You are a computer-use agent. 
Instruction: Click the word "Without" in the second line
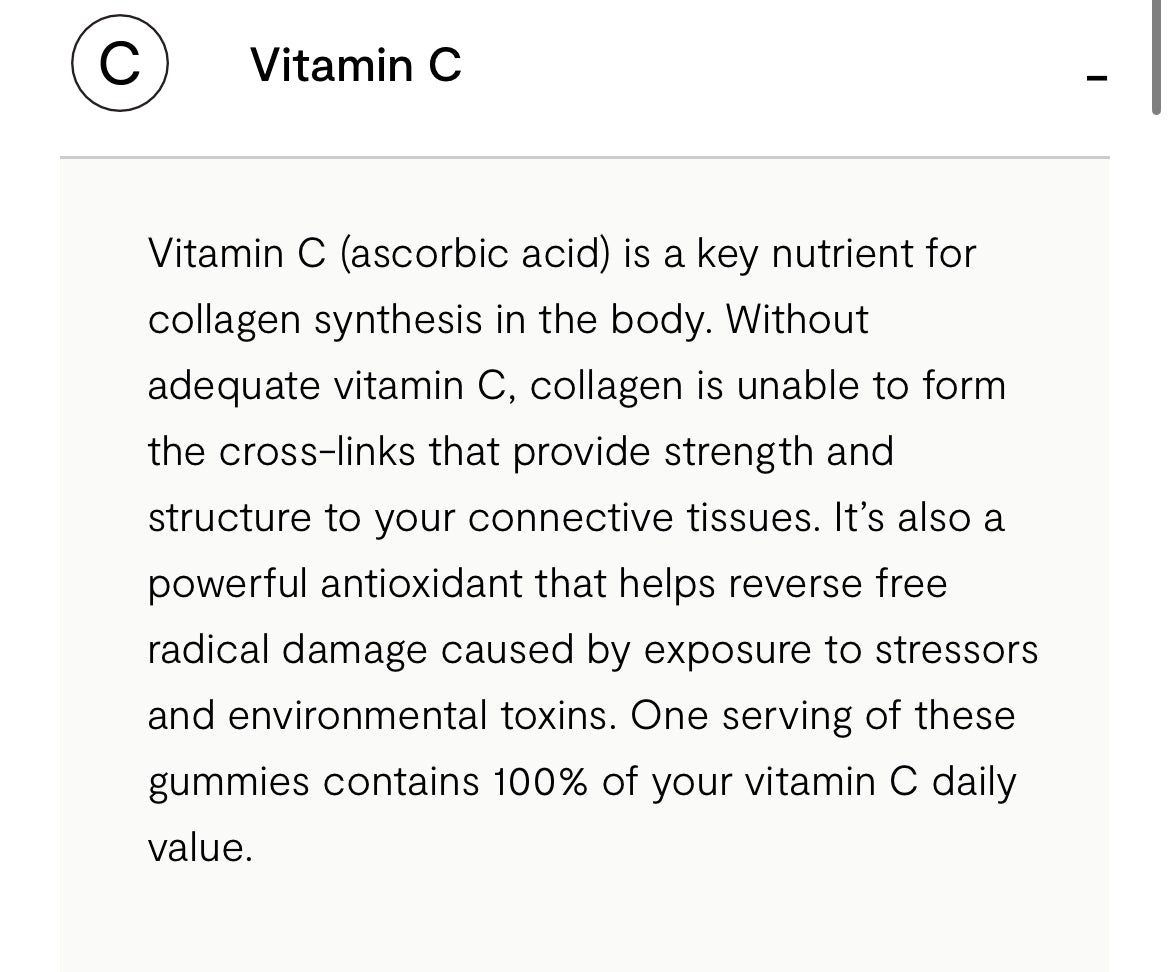pyautogui.click(x=797, y=319)
